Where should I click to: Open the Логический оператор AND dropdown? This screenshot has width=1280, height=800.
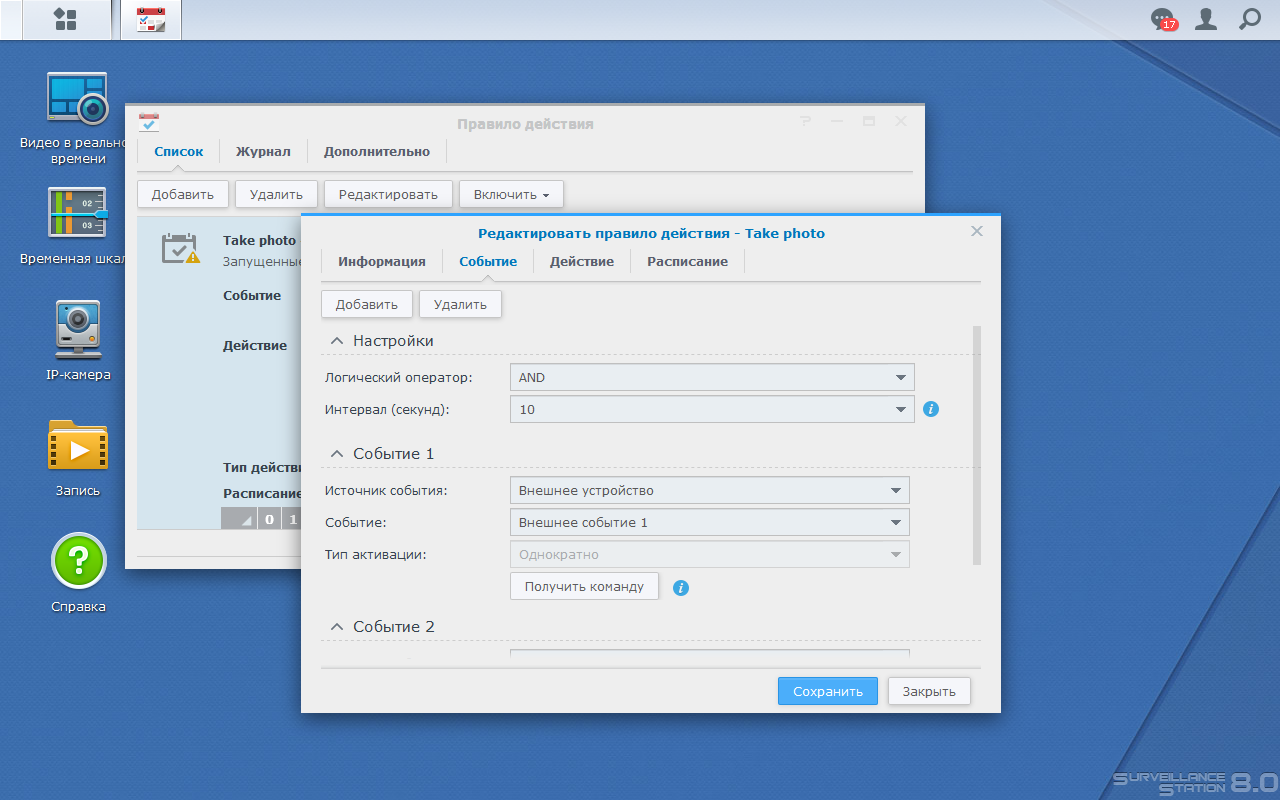pyautogui.click(x=712, y=377)
